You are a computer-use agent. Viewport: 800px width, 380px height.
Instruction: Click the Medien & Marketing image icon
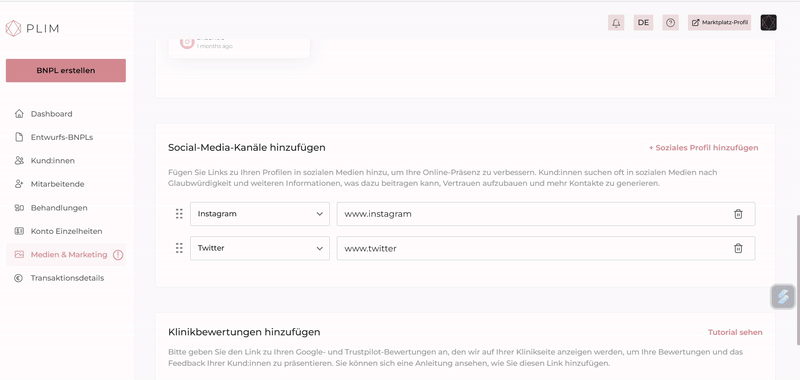tap(19, 255)
